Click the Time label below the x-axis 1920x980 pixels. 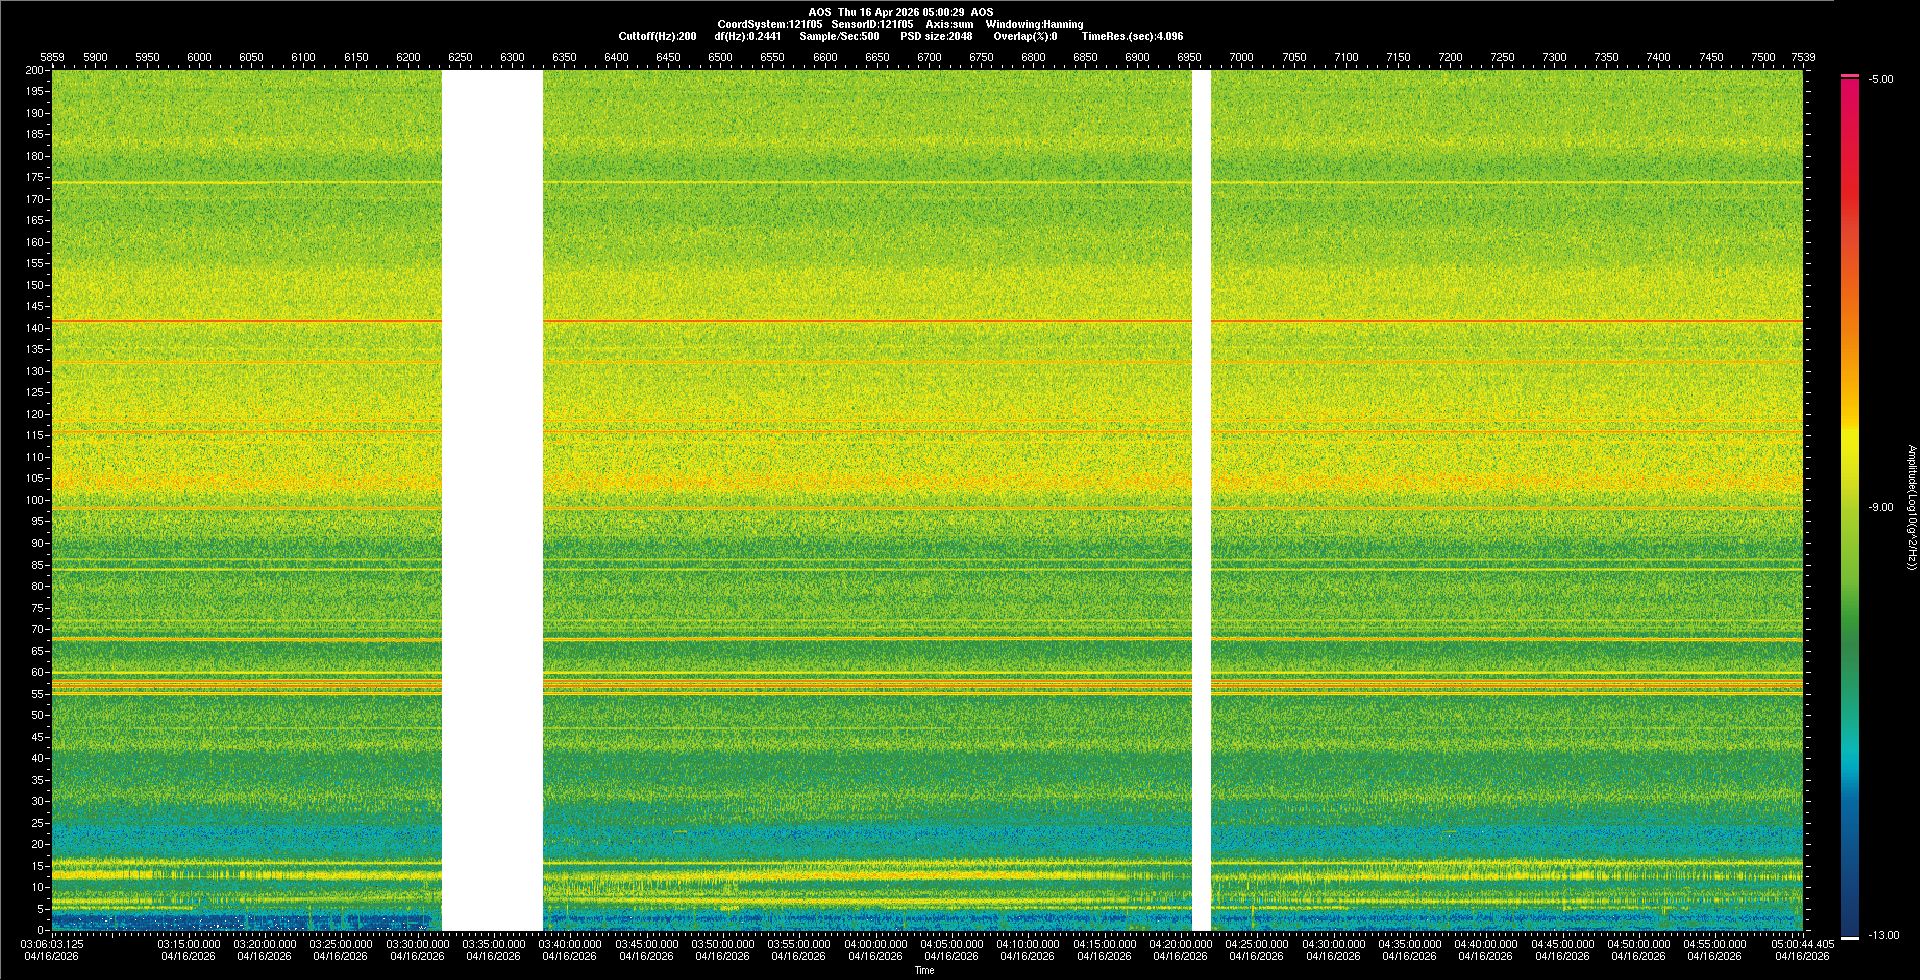[x=924, y=970]
